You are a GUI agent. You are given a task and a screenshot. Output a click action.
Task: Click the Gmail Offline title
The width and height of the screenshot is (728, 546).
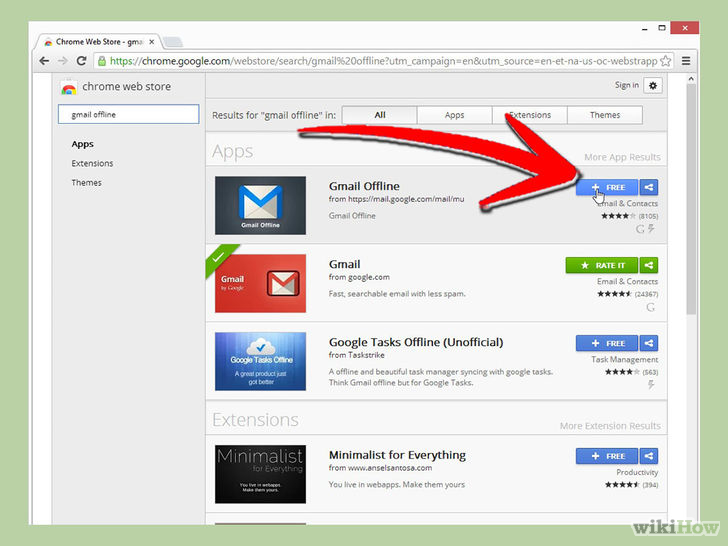tap(364, 186)
